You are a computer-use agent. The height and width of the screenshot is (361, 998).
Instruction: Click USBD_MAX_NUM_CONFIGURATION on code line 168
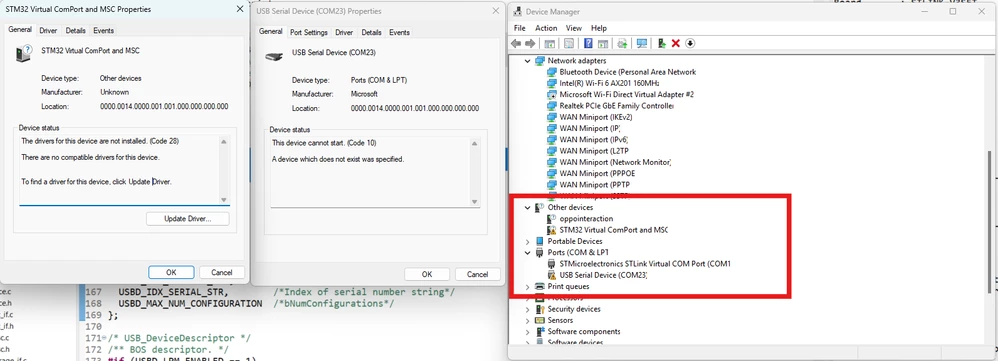pyautogui.click(x=190, y=304)
